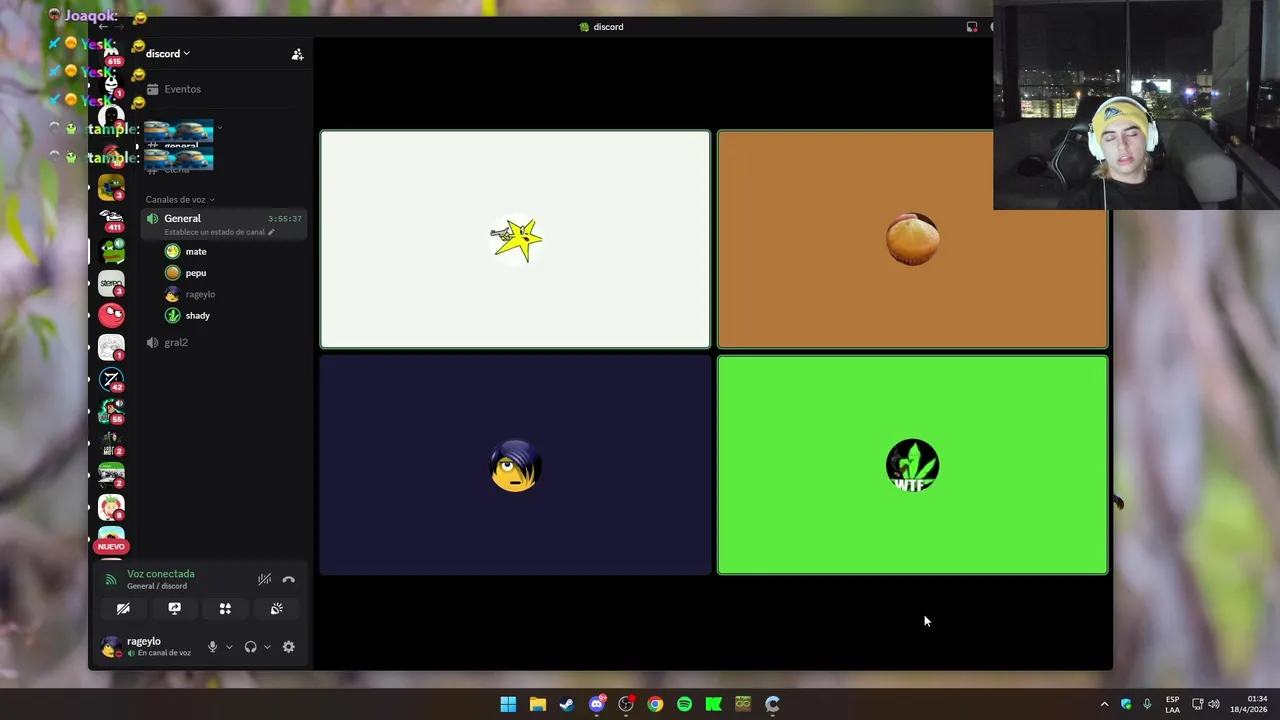Open microphone input options arrow
The image size is (1280, 720).
229,647
